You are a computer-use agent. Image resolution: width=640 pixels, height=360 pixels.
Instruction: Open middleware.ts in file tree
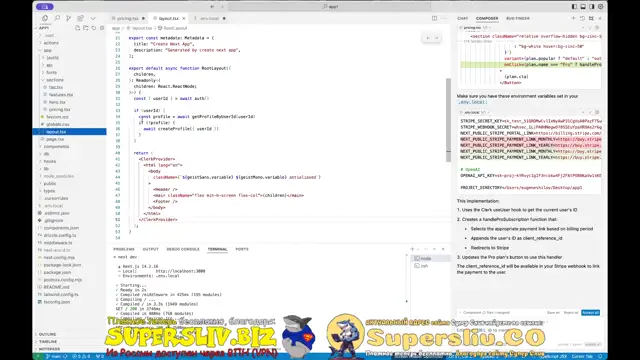pyautogui.click(x=58, y=242)
